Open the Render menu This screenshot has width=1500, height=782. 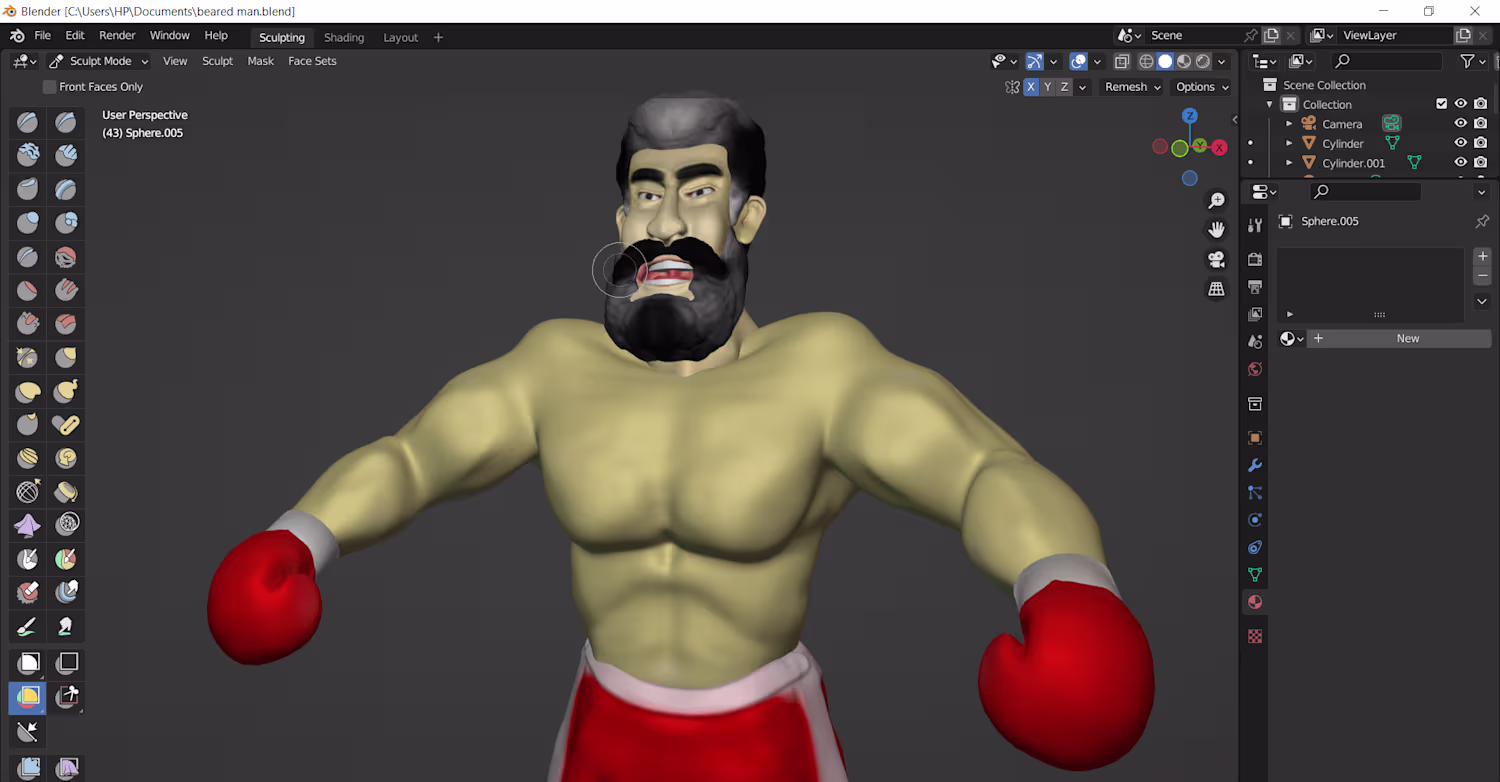pos(117,35)
